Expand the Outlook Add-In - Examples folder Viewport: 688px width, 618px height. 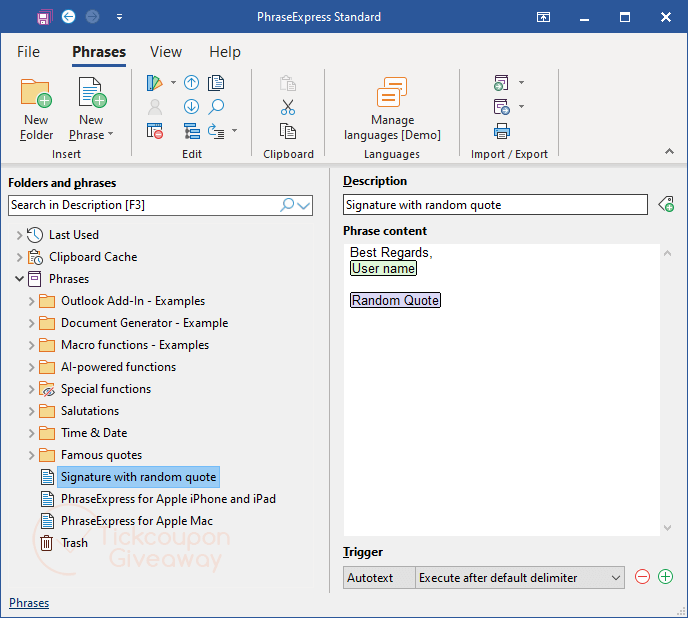31,301
